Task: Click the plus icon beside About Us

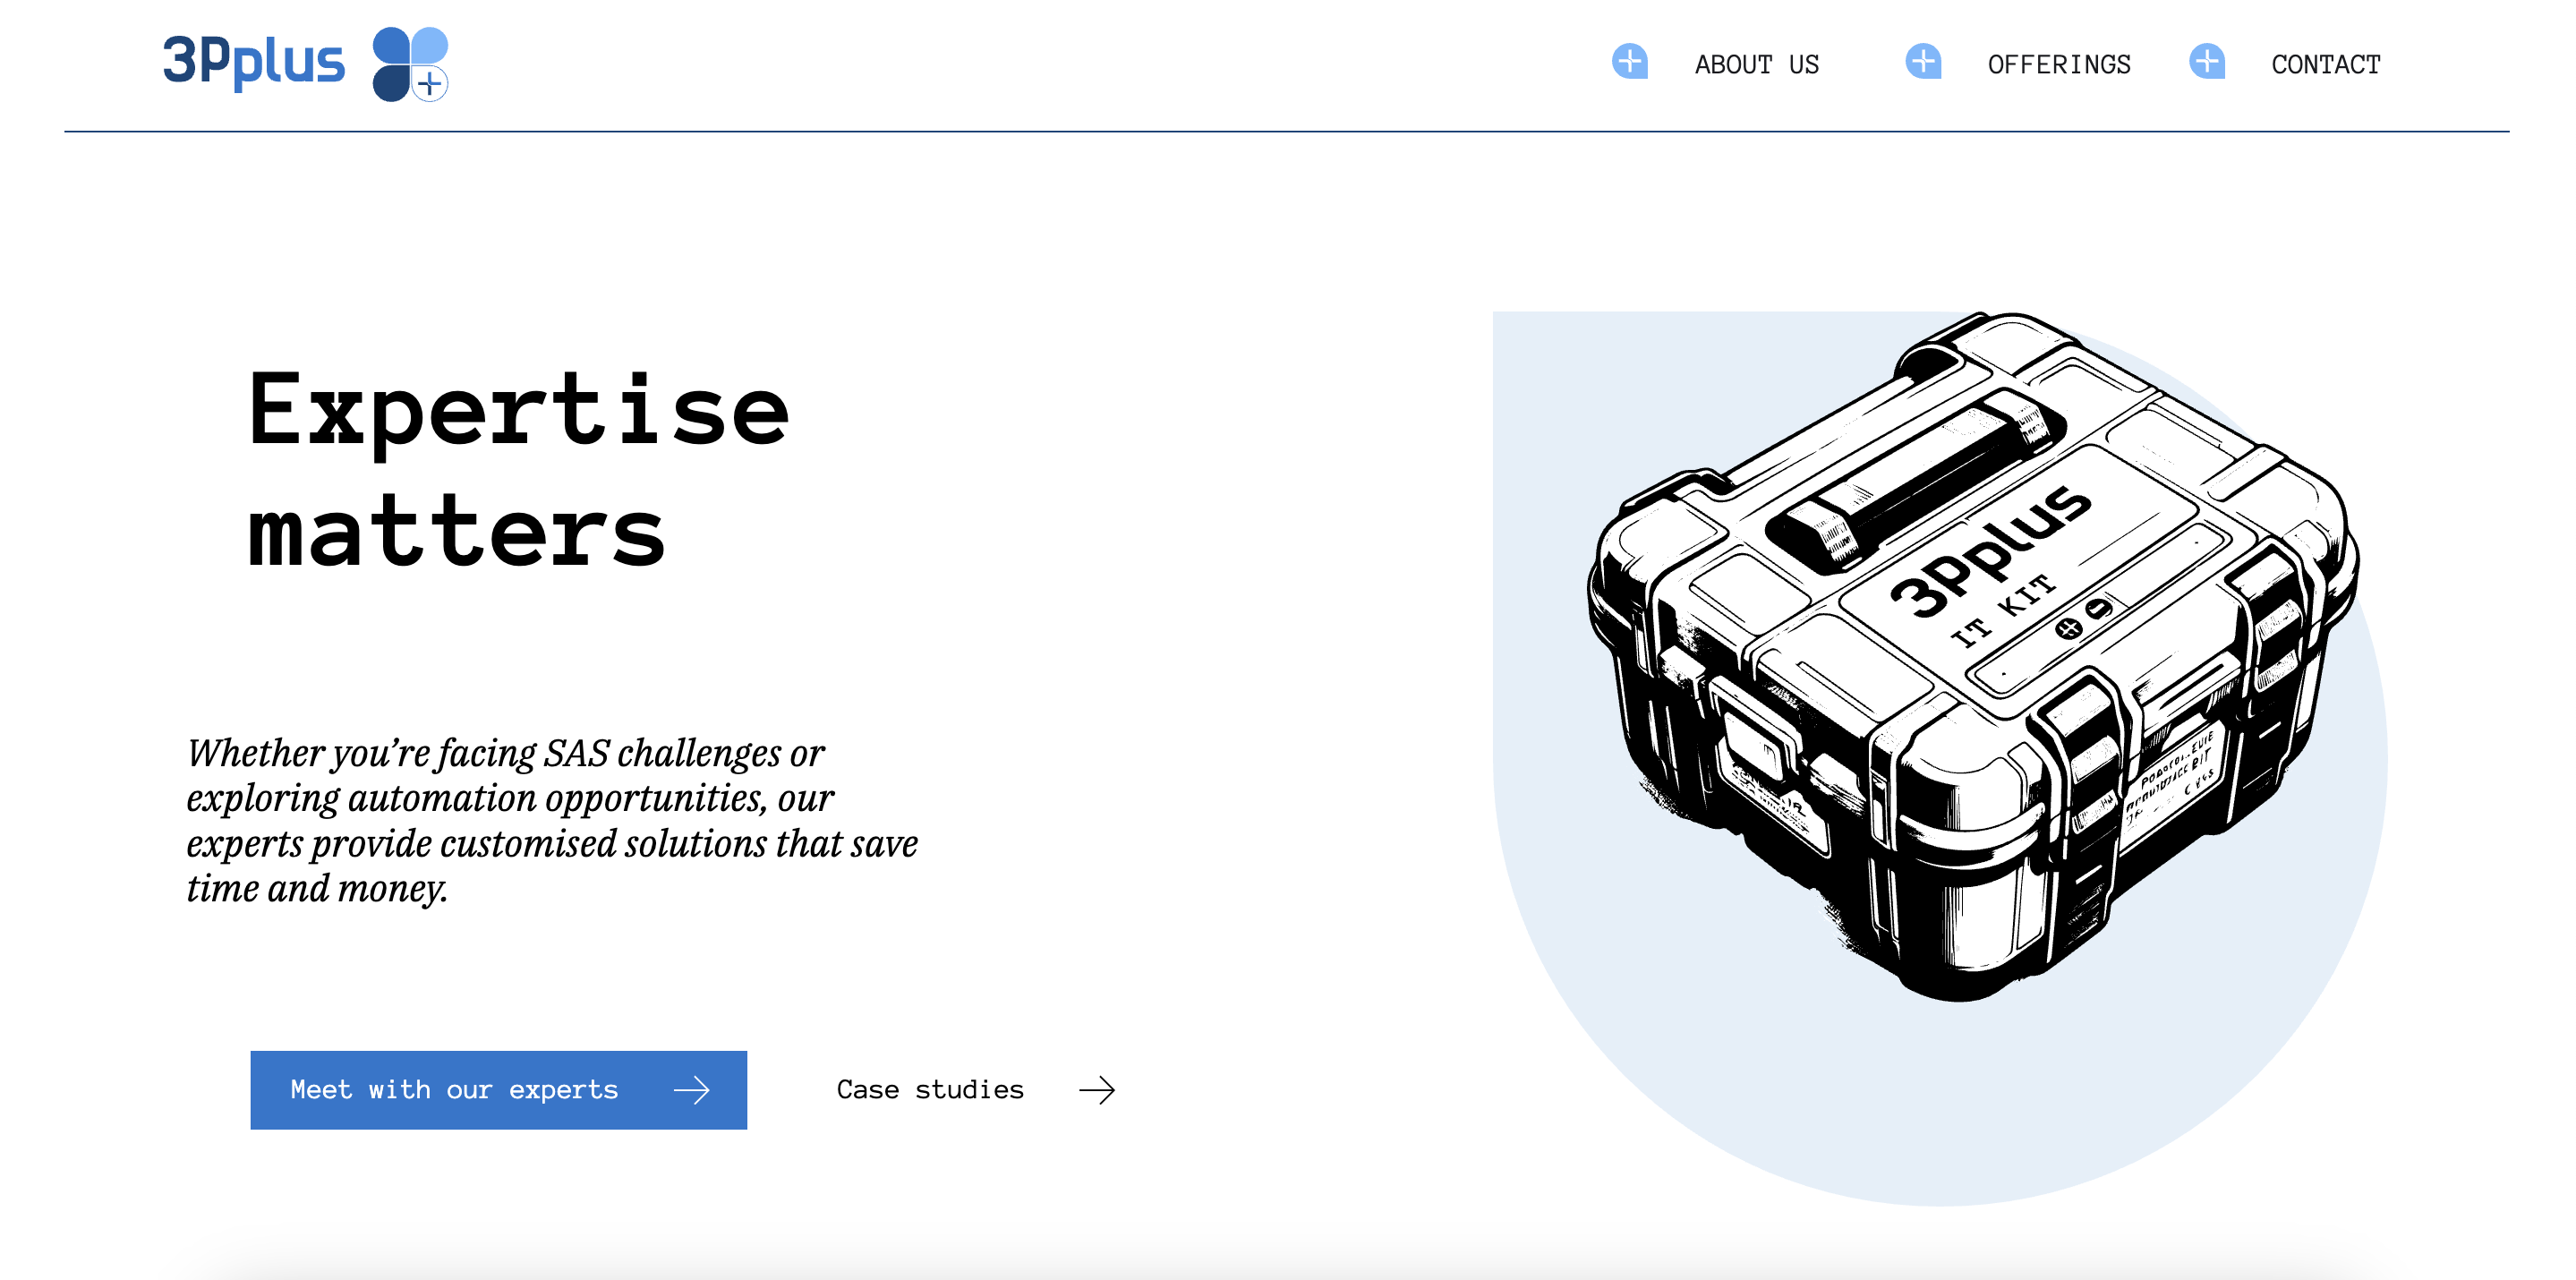Action: pyautogui.click(x=1629, y=62)
